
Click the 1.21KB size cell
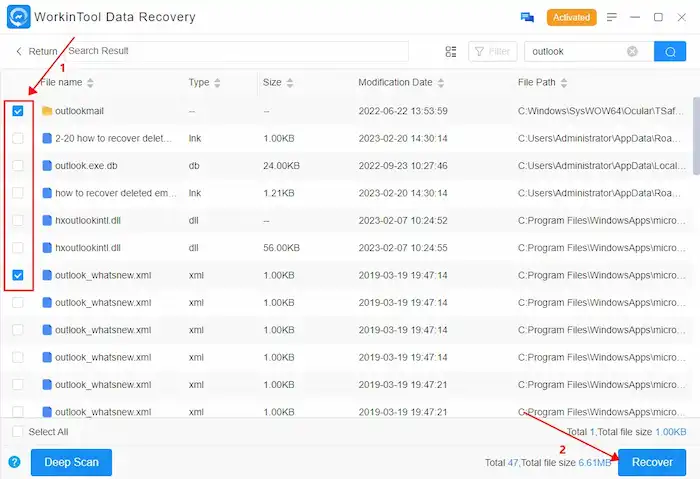coord(279,193)
